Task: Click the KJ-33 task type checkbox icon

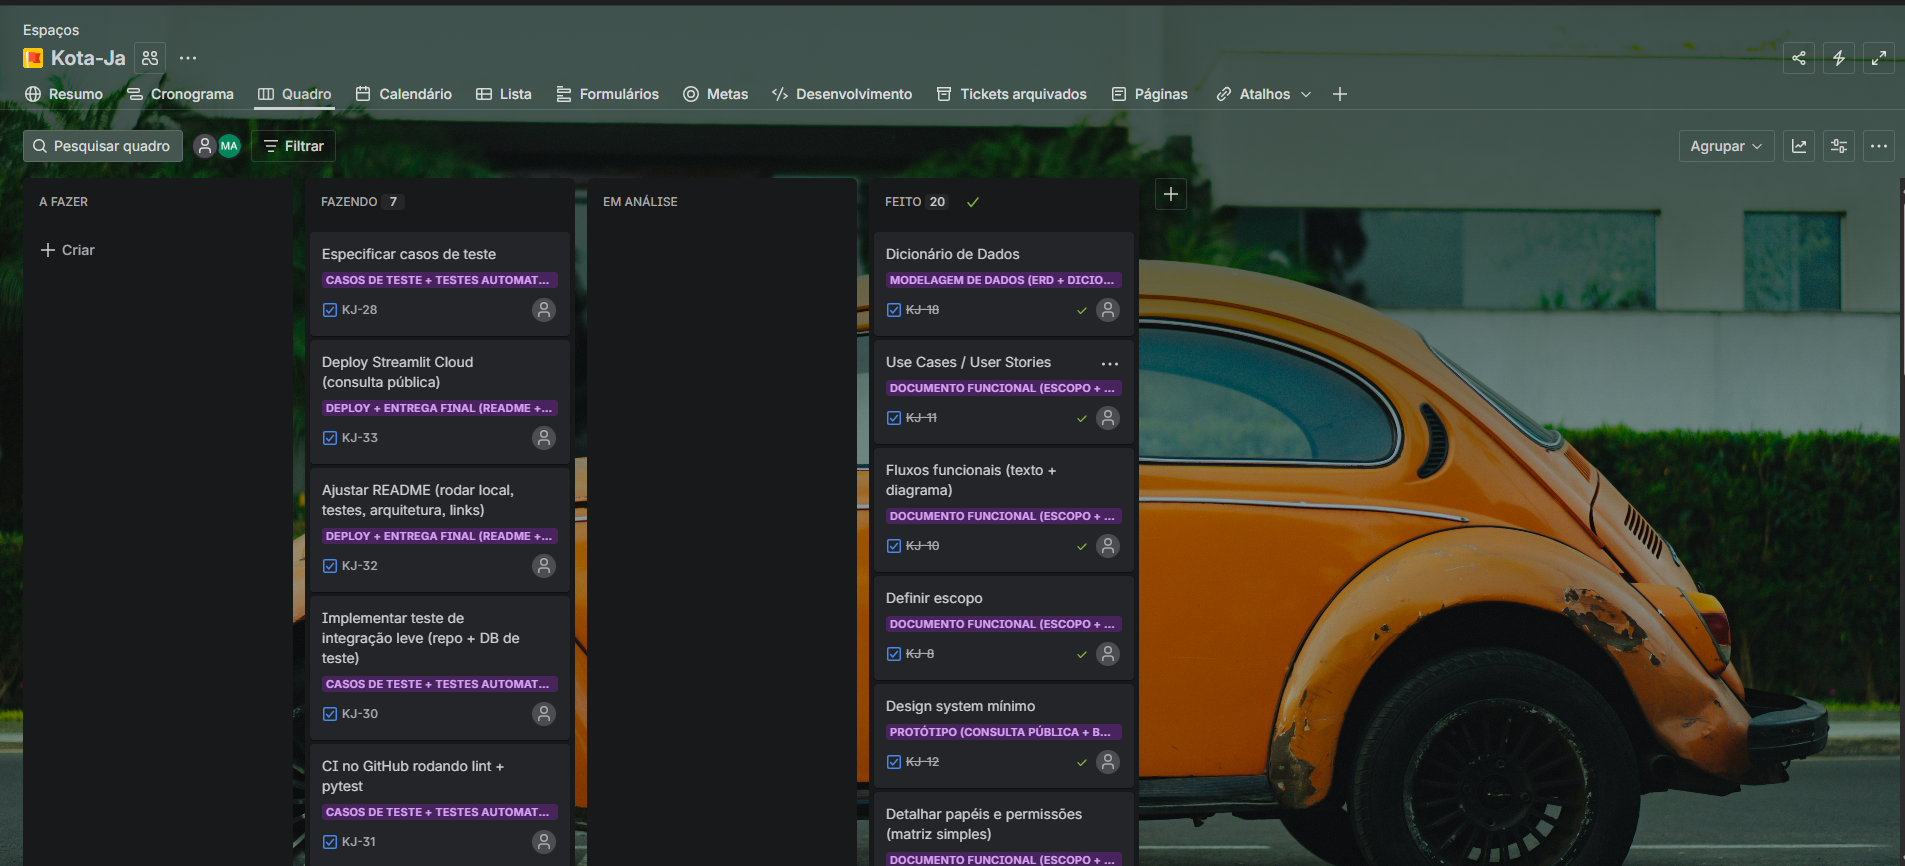Action: [330, 438]
